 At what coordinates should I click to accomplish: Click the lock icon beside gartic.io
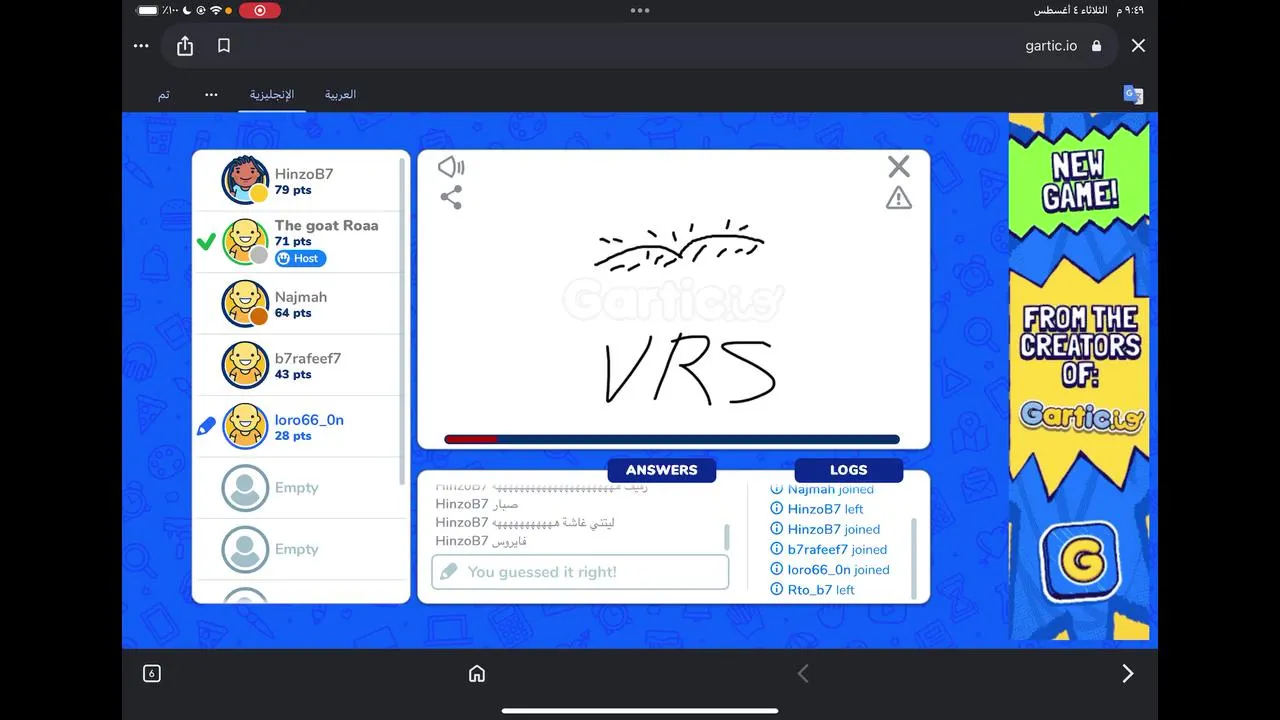[1097, 46]
